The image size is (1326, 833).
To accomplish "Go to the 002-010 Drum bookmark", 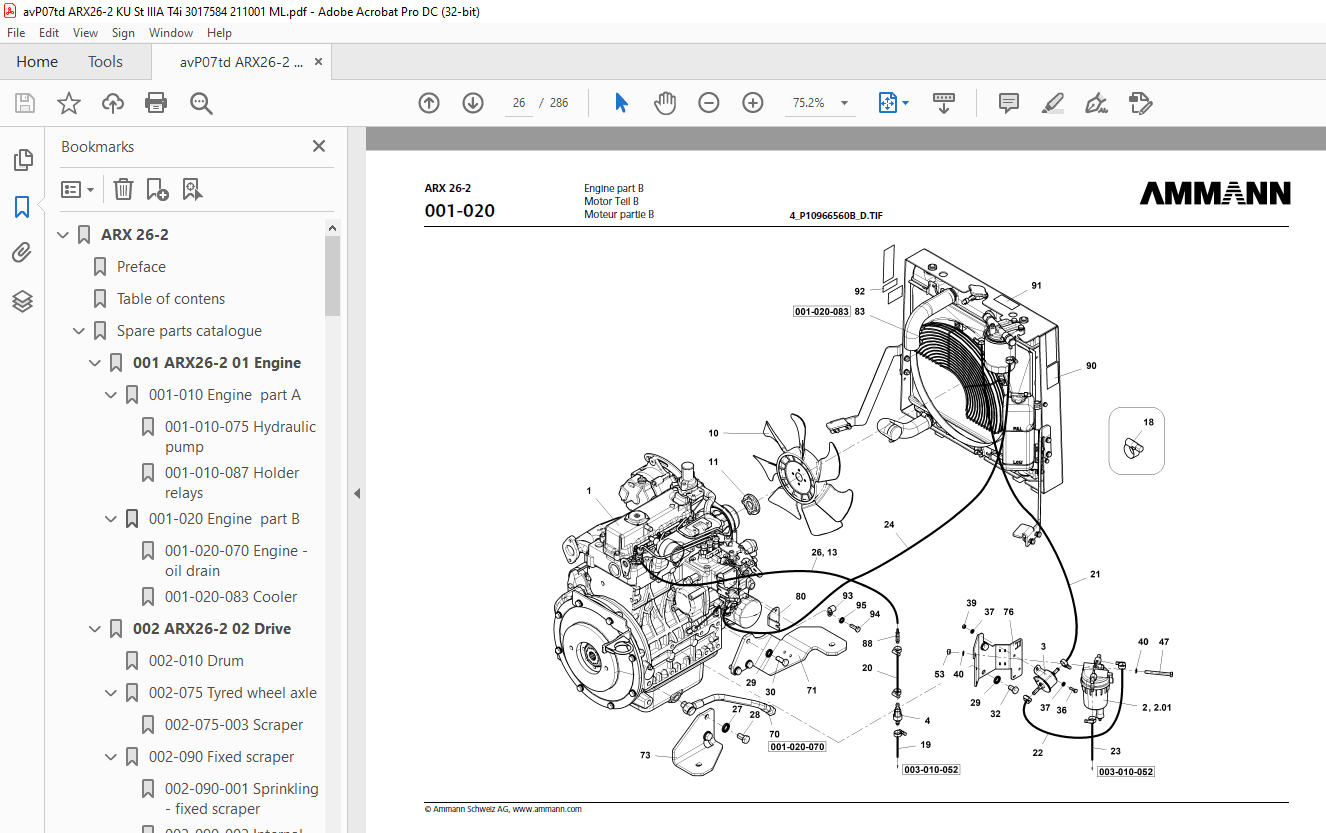I will [x=196, y=661].
